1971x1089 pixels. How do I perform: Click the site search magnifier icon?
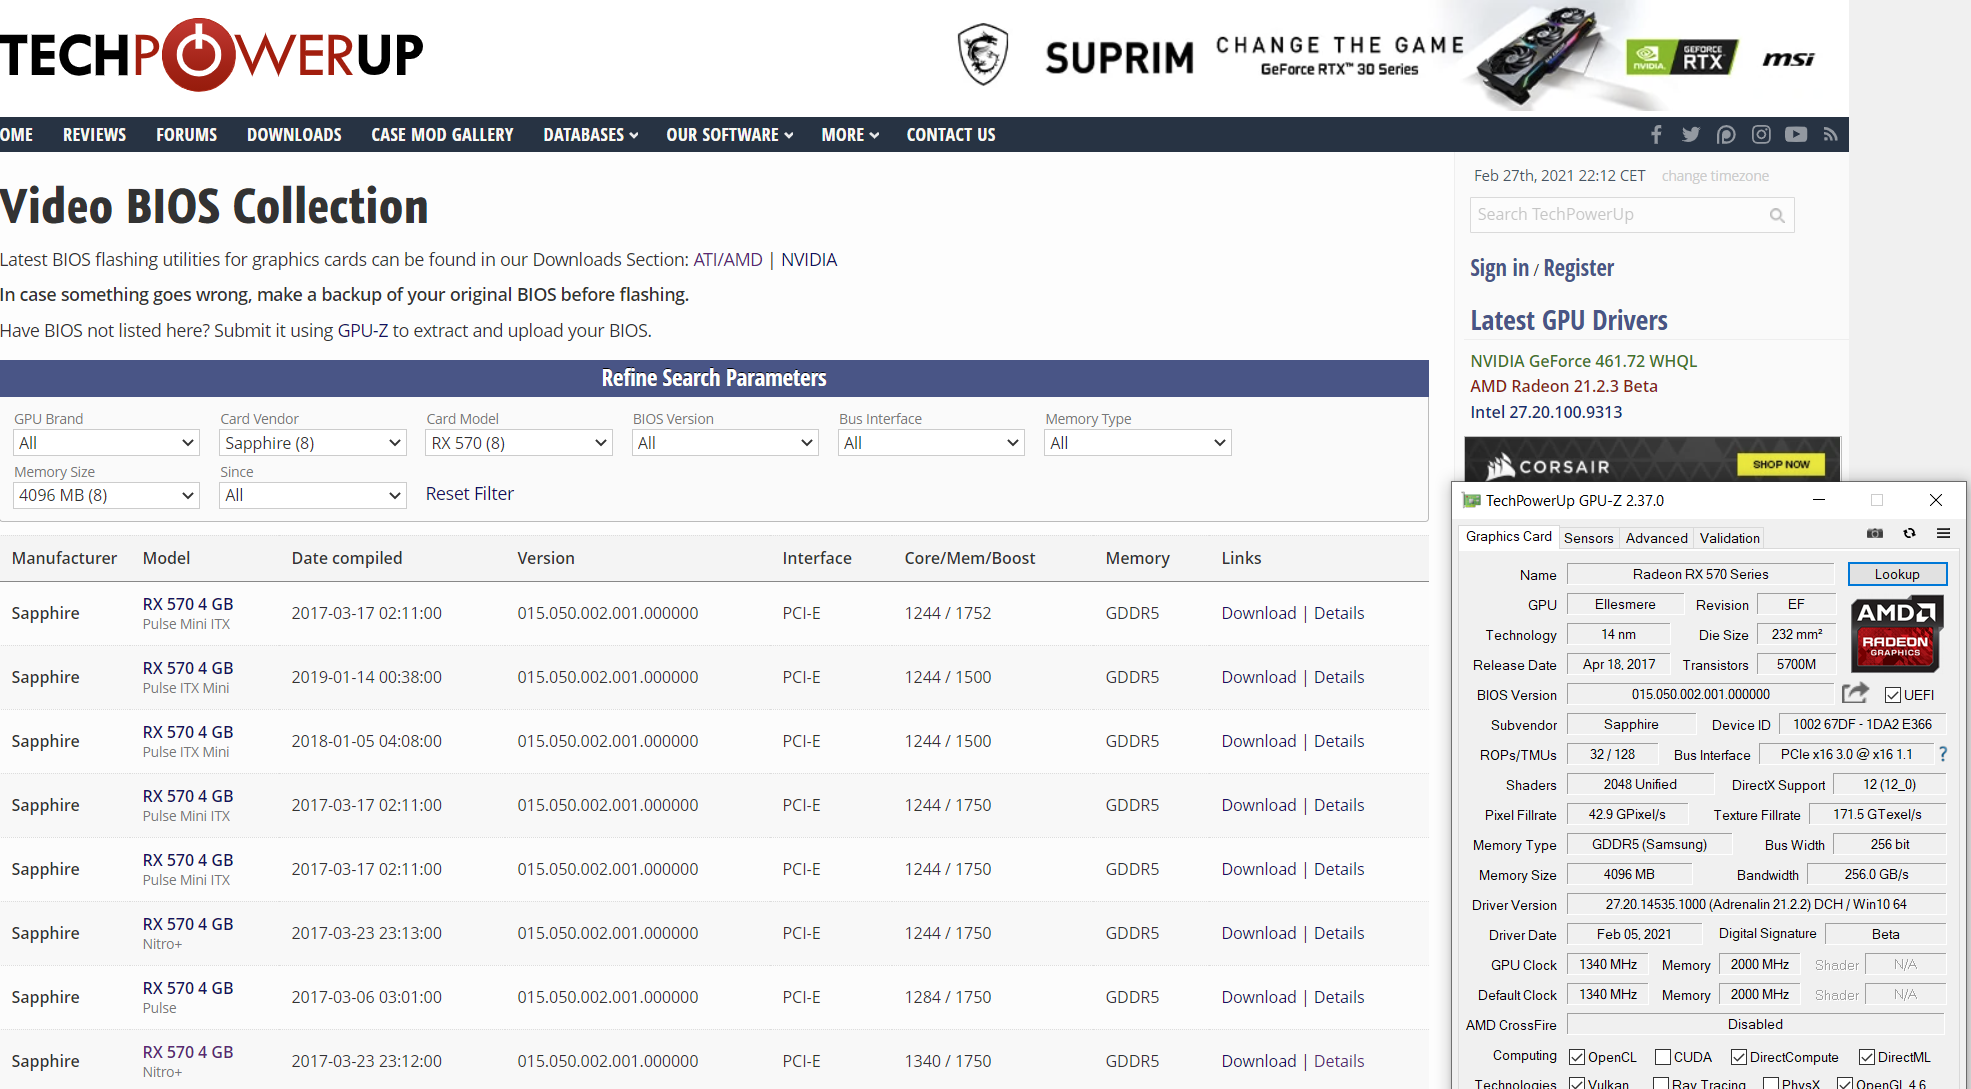coord(1777,215)
